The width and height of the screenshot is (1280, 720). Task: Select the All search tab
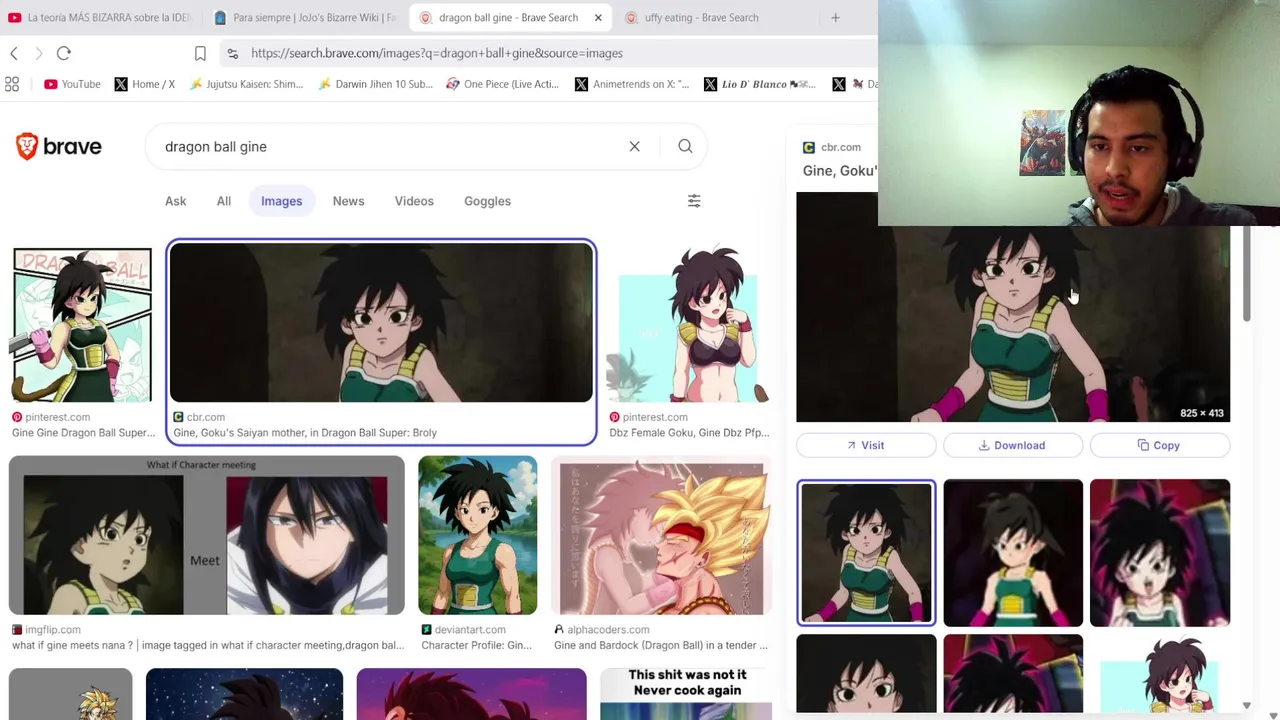(x=224, y=201)
